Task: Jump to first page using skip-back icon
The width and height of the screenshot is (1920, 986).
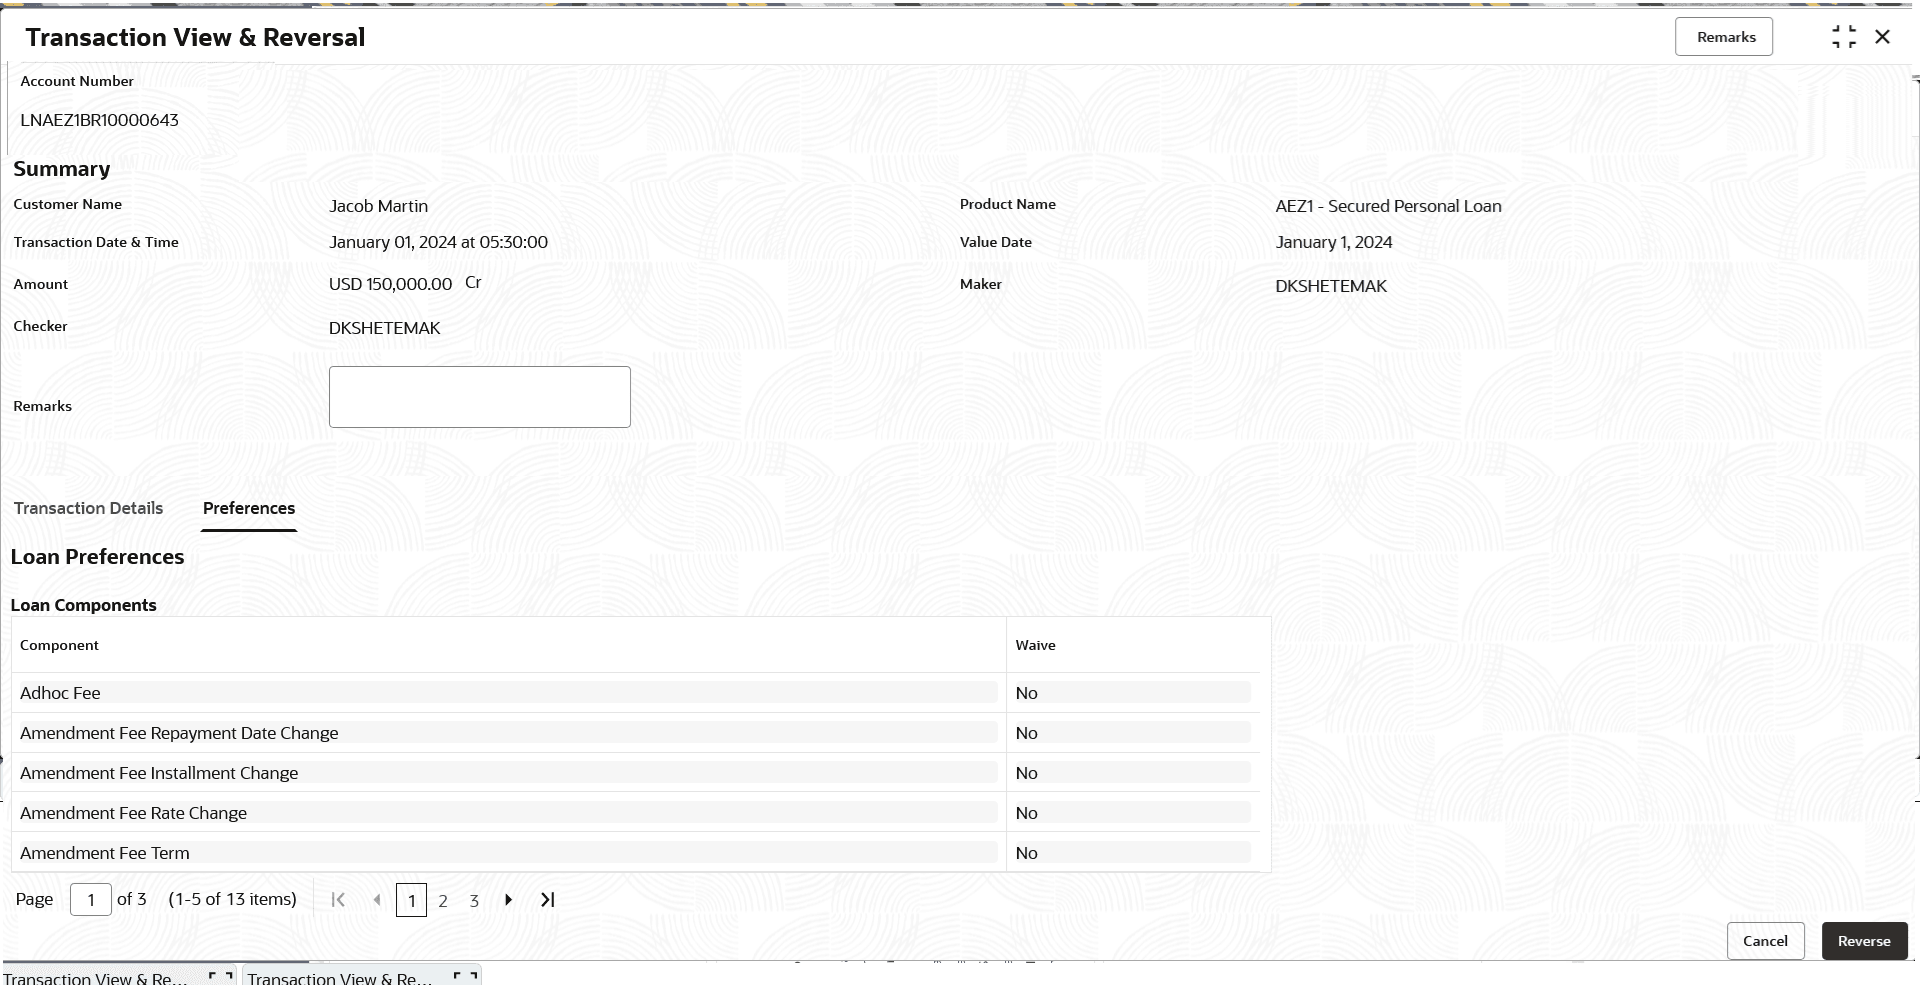Action: click(x=339, y=900)
